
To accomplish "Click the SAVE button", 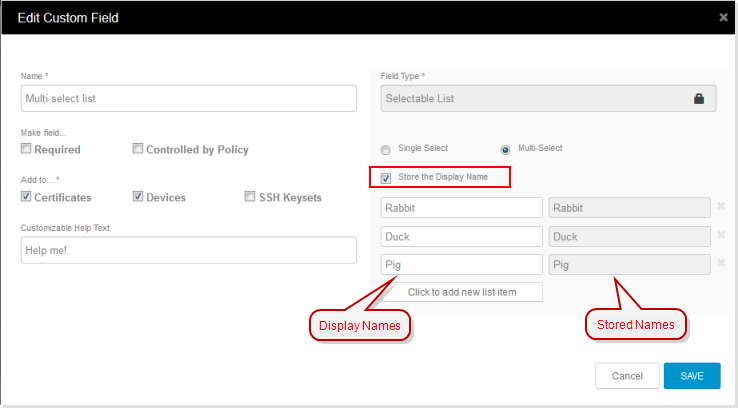I will point(692,376).
